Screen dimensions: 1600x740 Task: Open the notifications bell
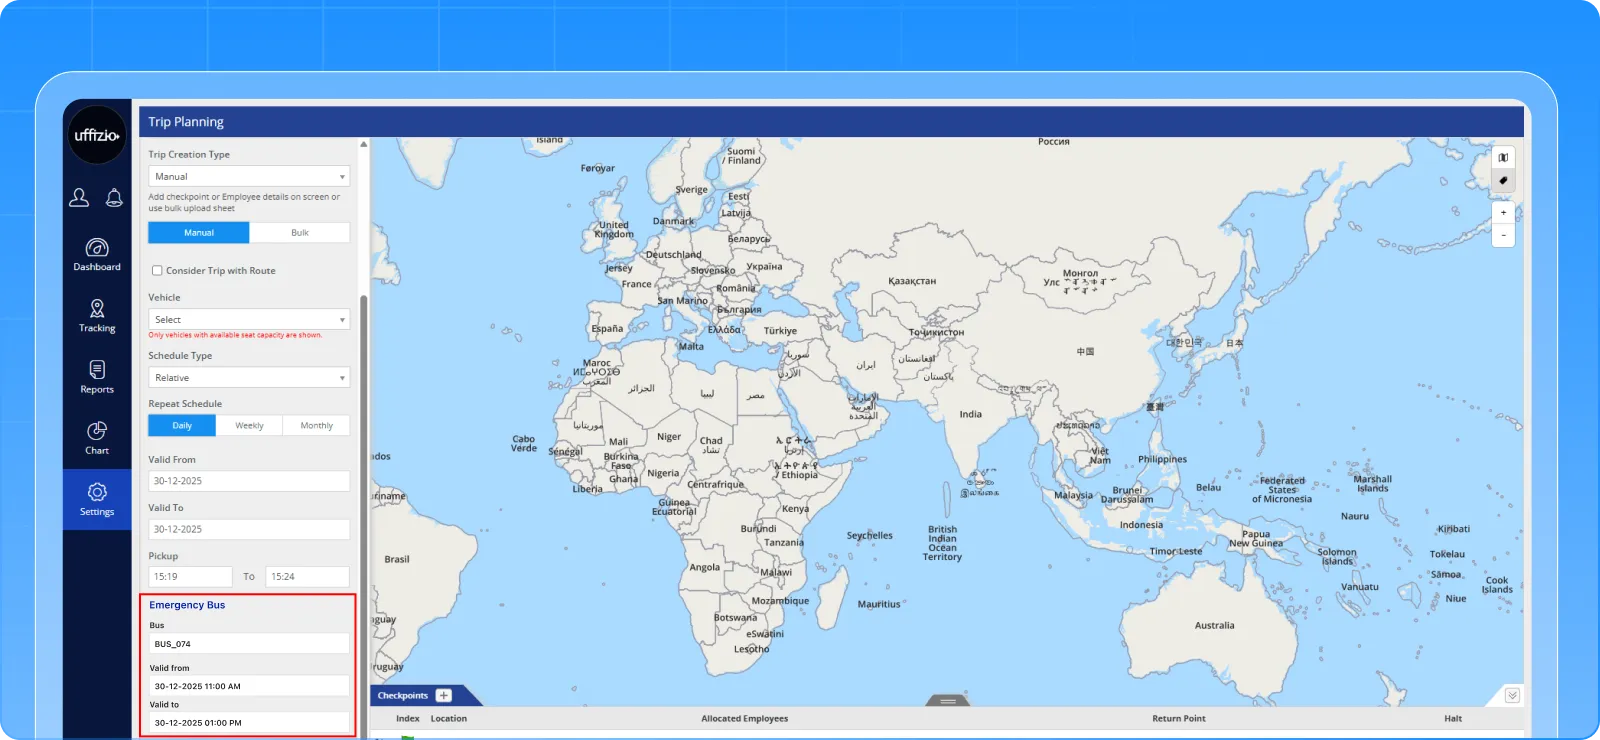pyautogui.click(x=114, y=198)
